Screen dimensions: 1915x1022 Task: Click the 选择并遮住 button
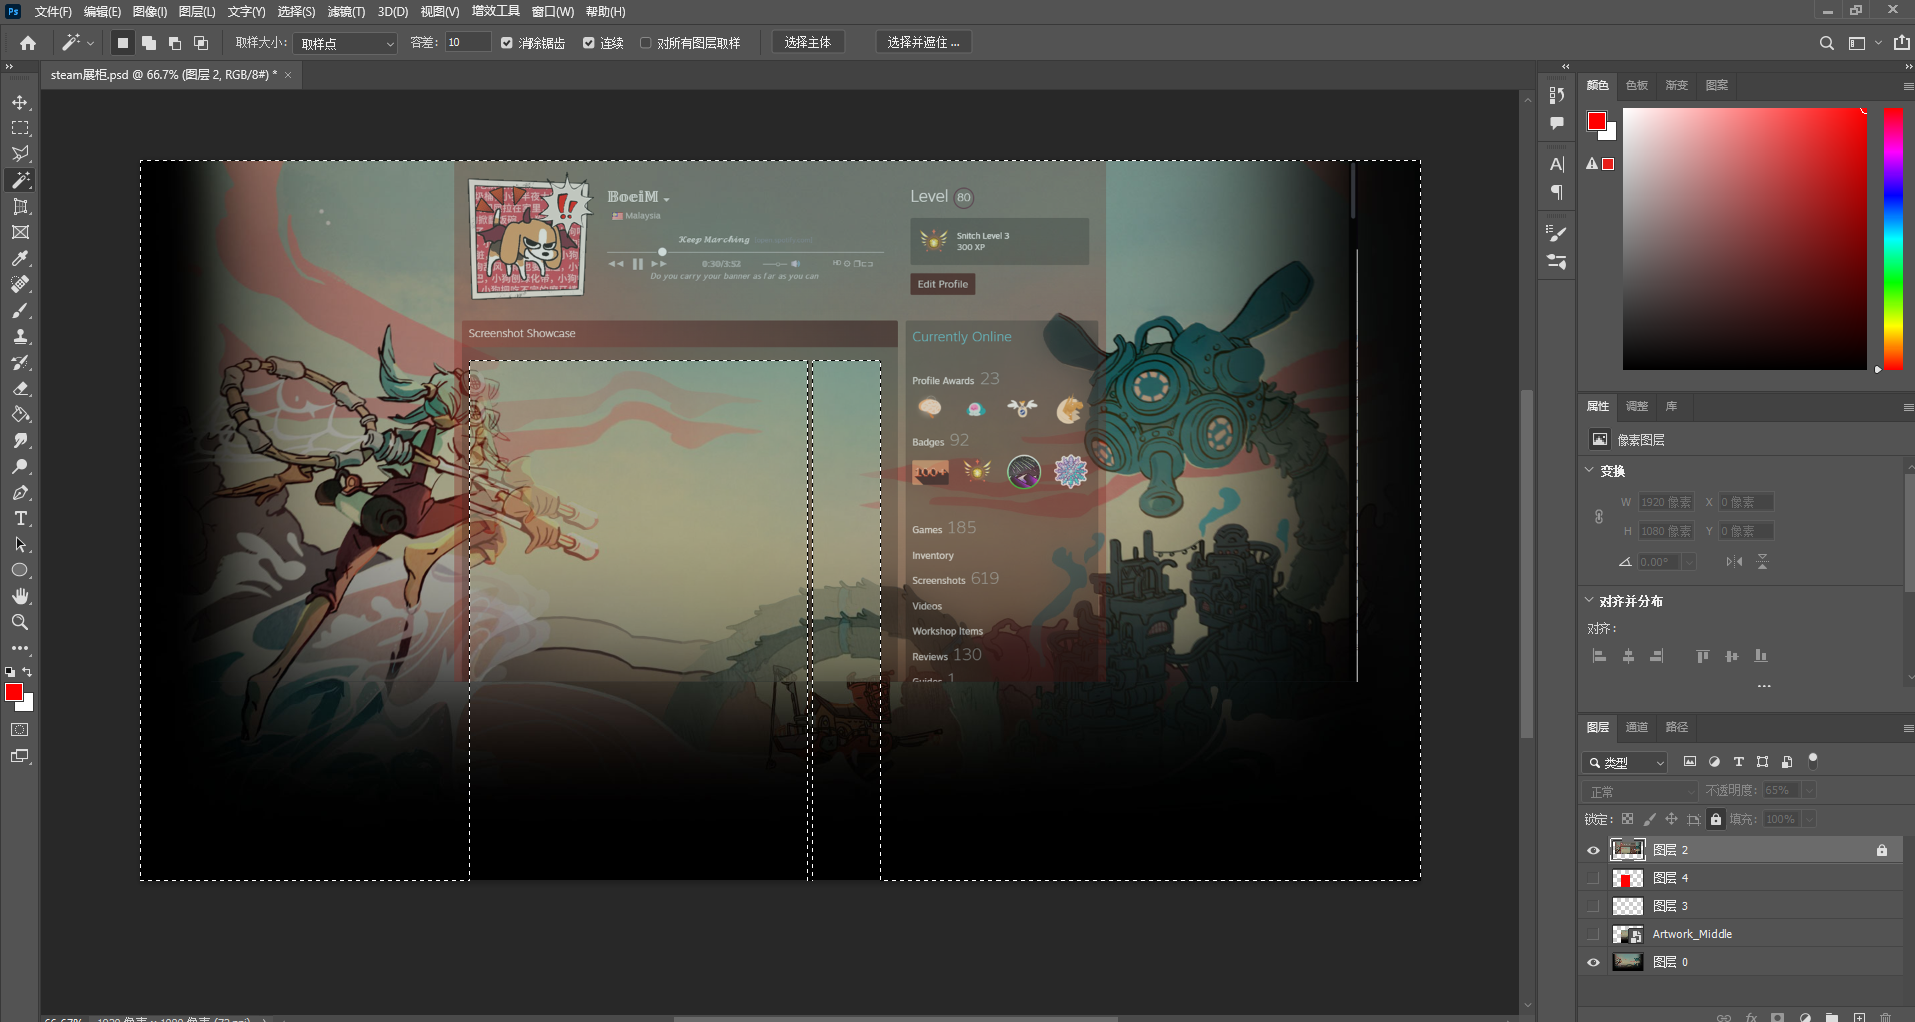923,42
